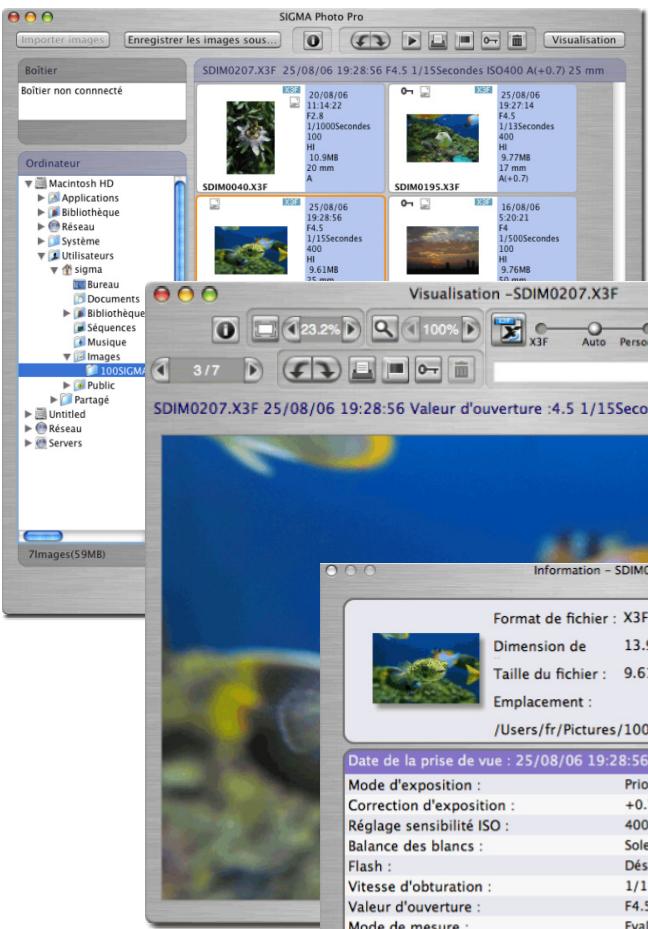This screenshot has width=648, height=929.
Task: Print image from Visualisation window toolbar
Action: click(x=362, y=370)
